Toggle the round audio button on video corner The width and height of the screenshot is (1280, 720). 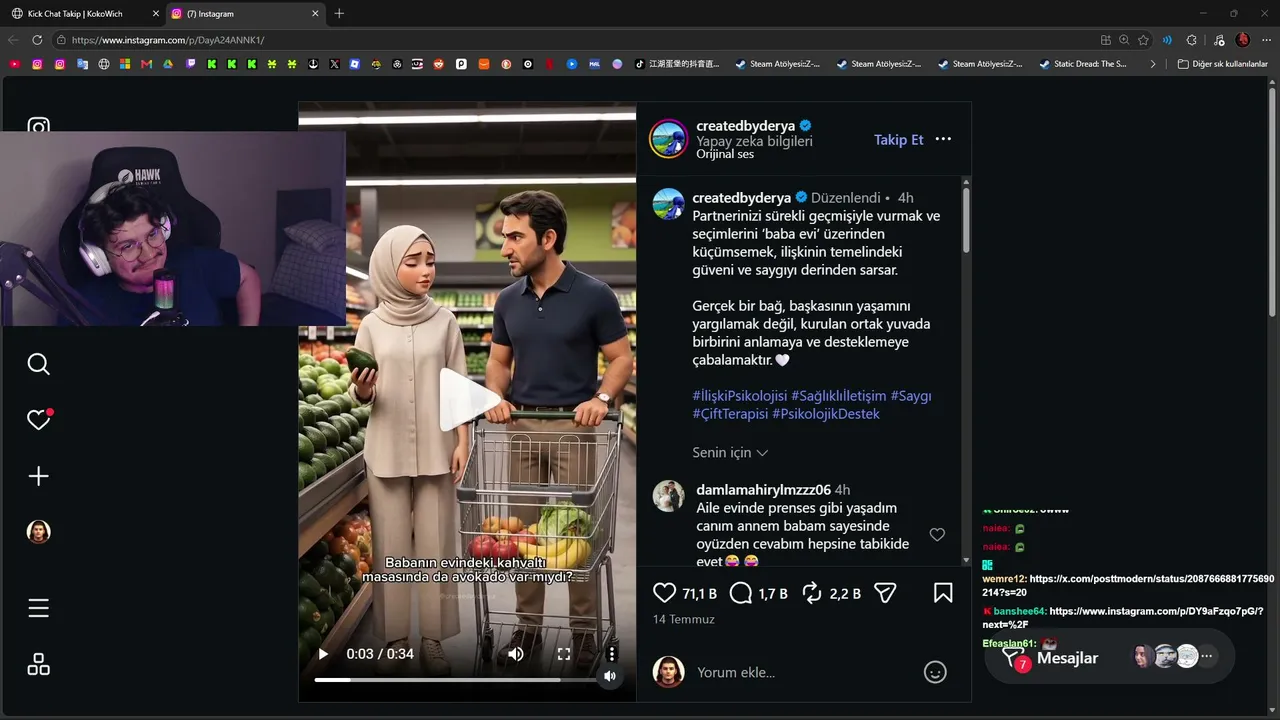click(610, 677)
